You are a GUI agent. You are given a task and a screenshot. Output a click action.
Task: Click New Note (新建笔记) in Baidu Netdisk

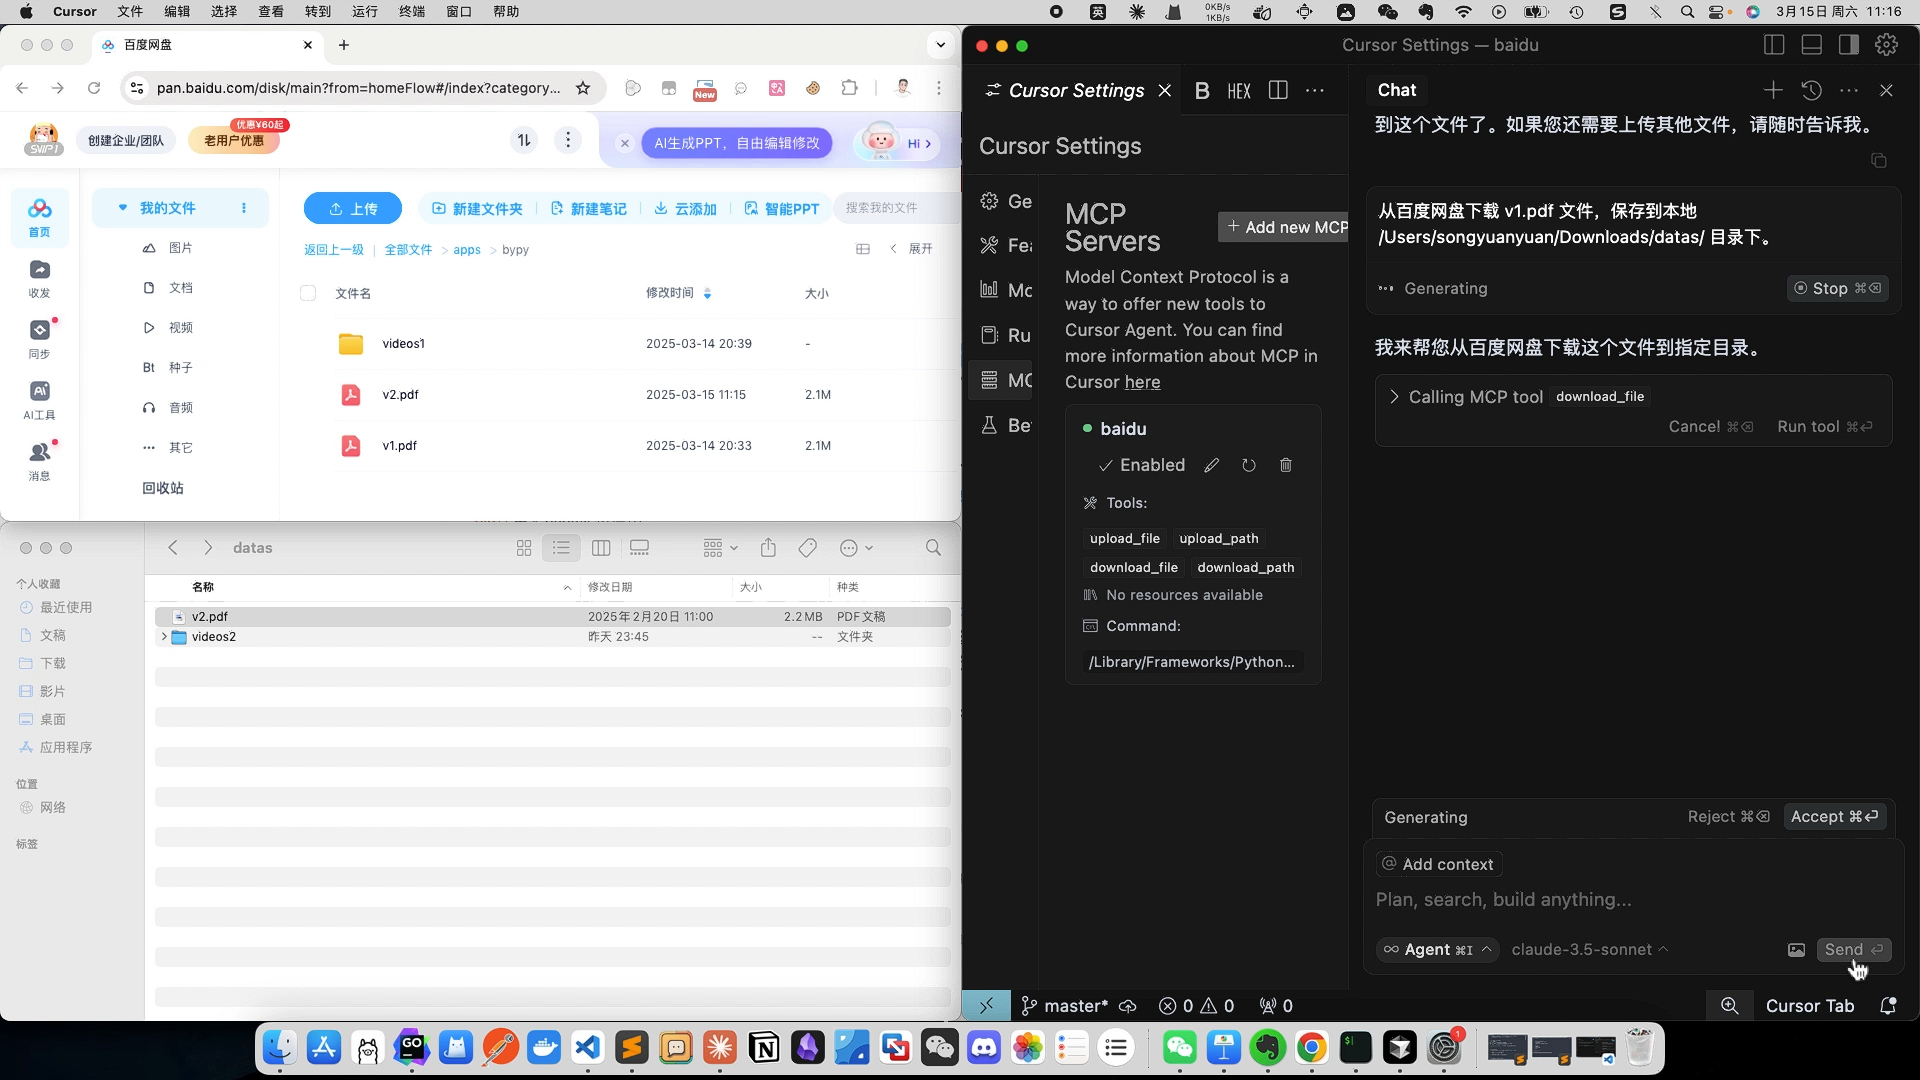tap(588, 208)
